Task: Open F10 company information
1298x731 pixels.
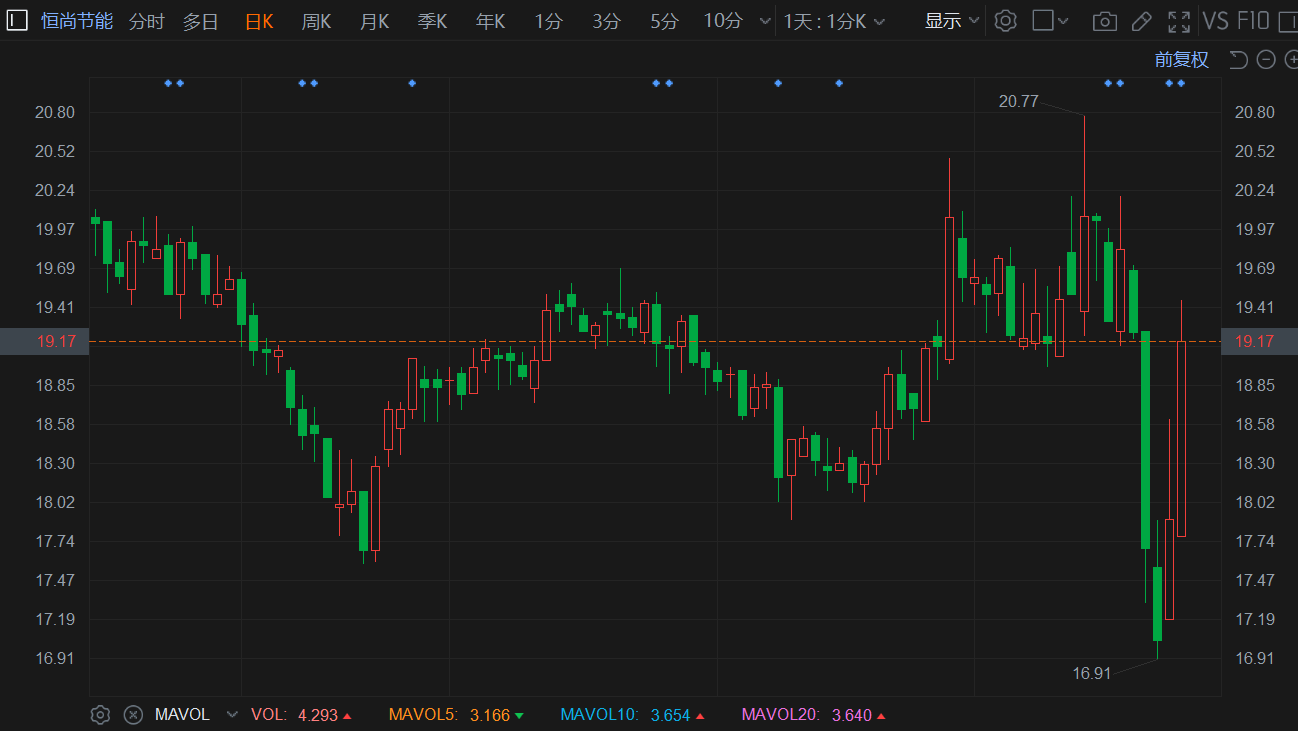Action: [1253, 21]
